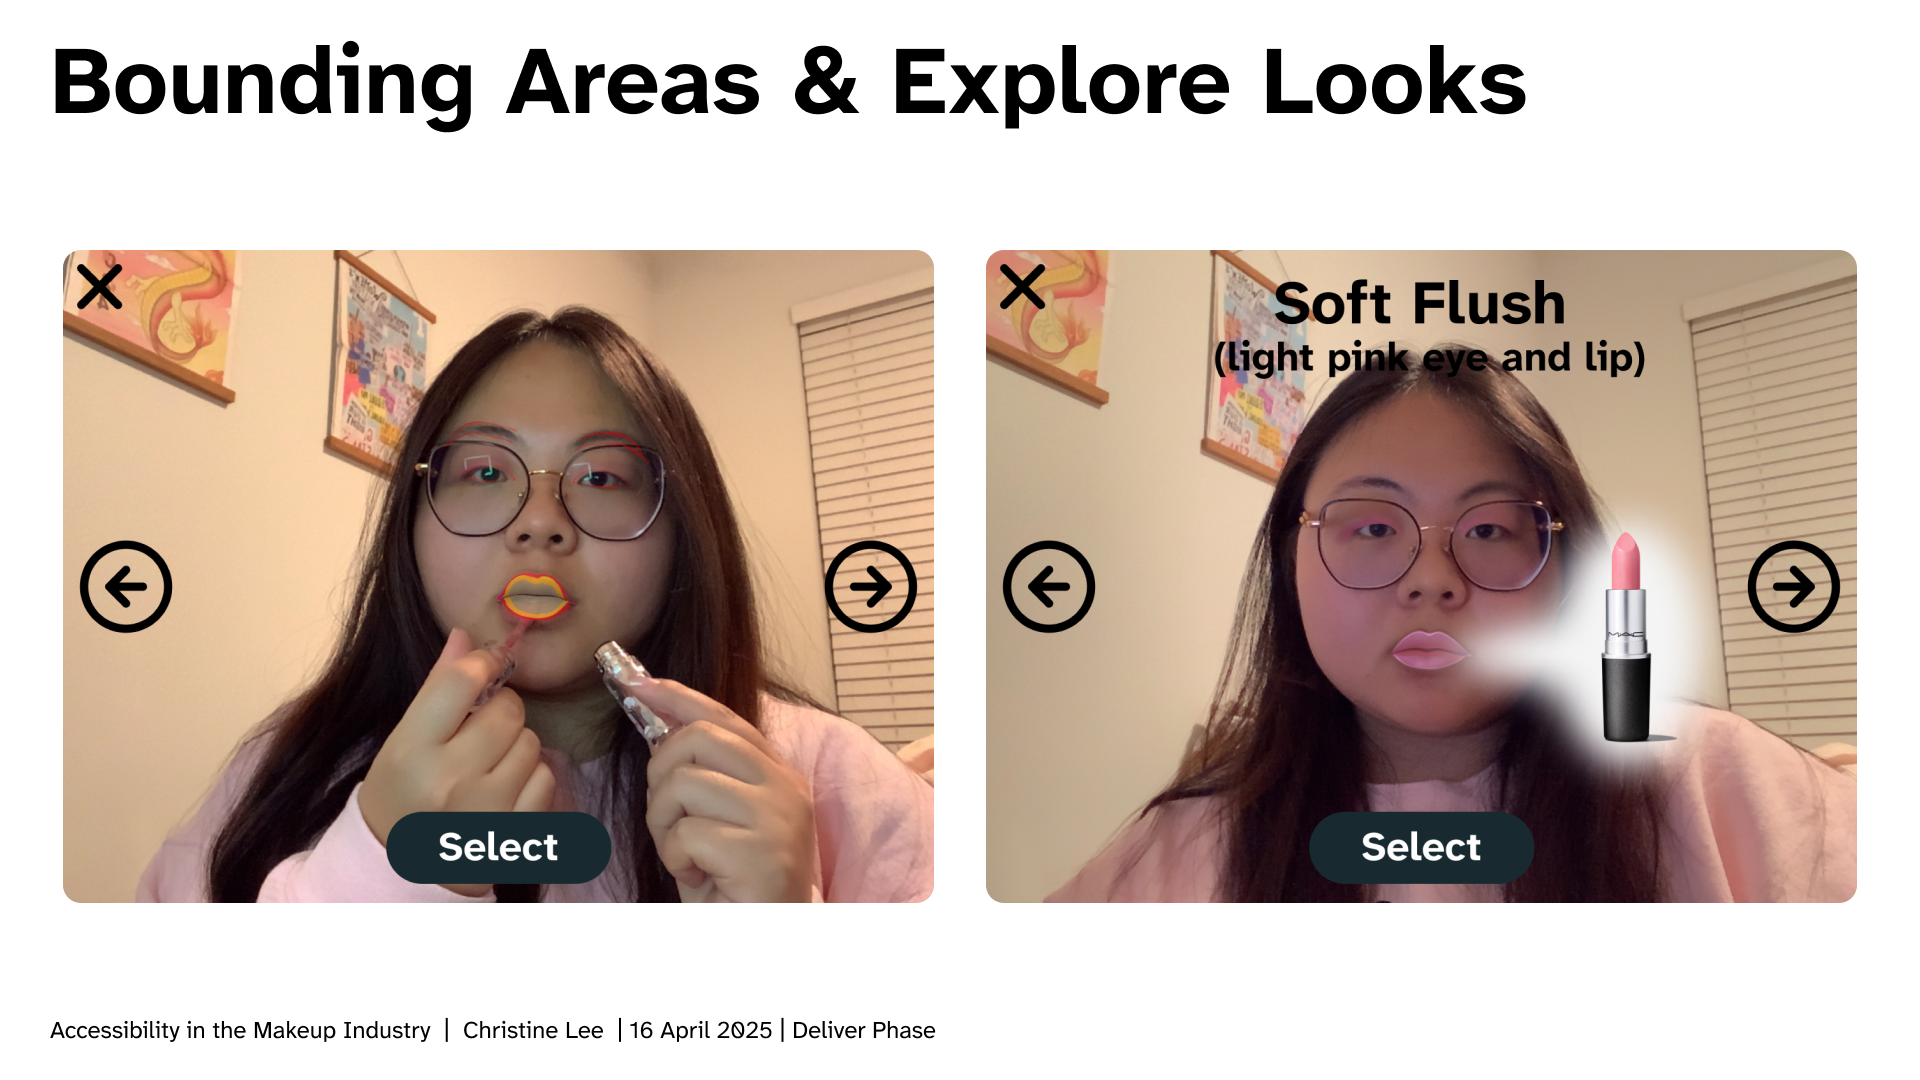Tap the pink lips in Soft Flush preview
This screenshot has height=1080, width=1920.
(x=1428, y=650)
